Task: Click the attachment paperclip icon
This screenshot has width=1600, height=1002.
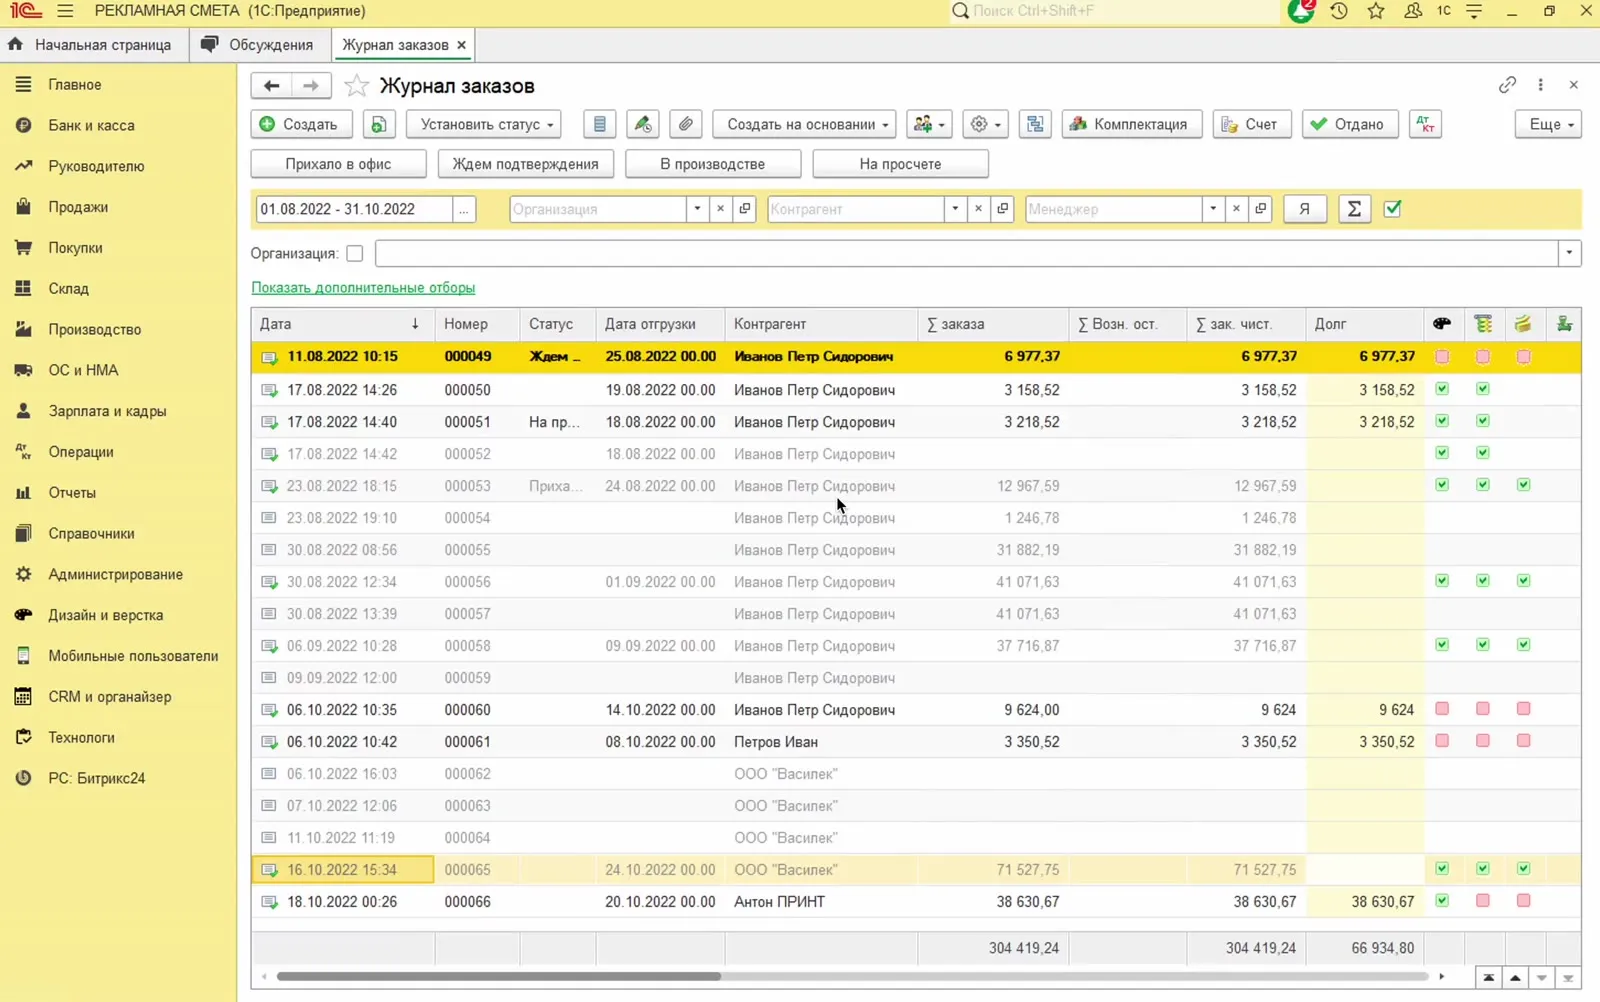Action: pos(685,124)
